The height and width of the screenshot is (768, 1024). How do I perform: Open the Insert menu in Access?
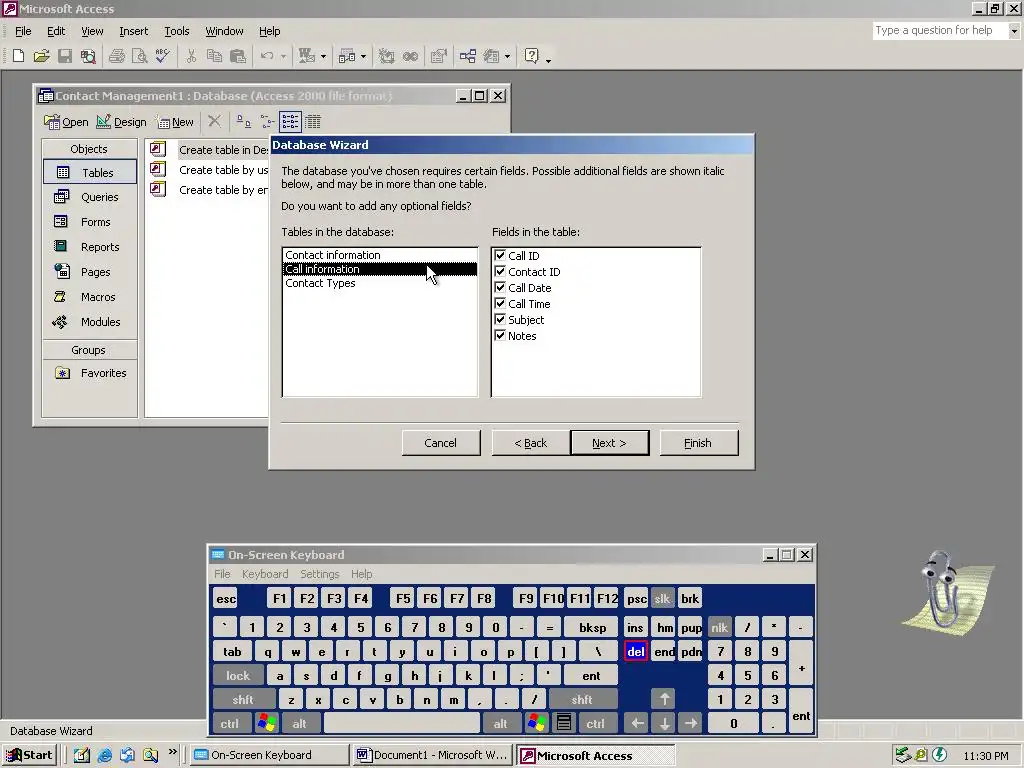[133, 31]
